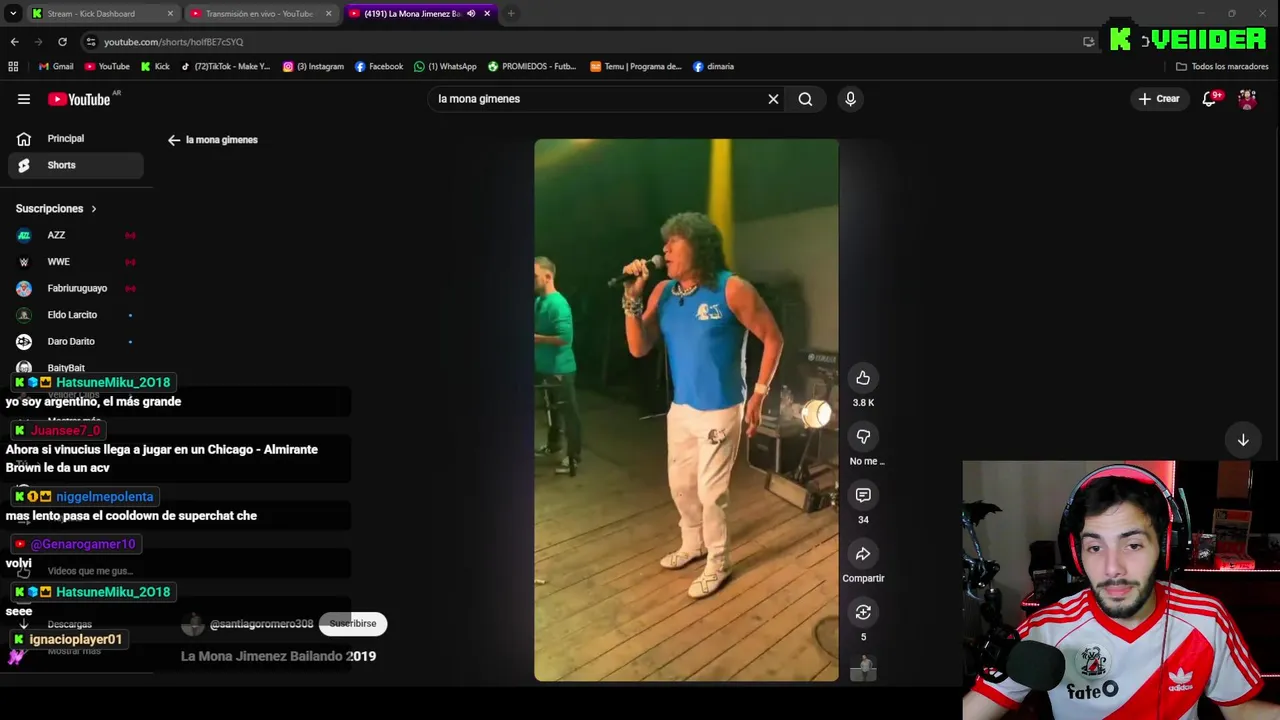Like the Short with thumbs up
This screenshot has height=720, width=1280.
(863, 378)
